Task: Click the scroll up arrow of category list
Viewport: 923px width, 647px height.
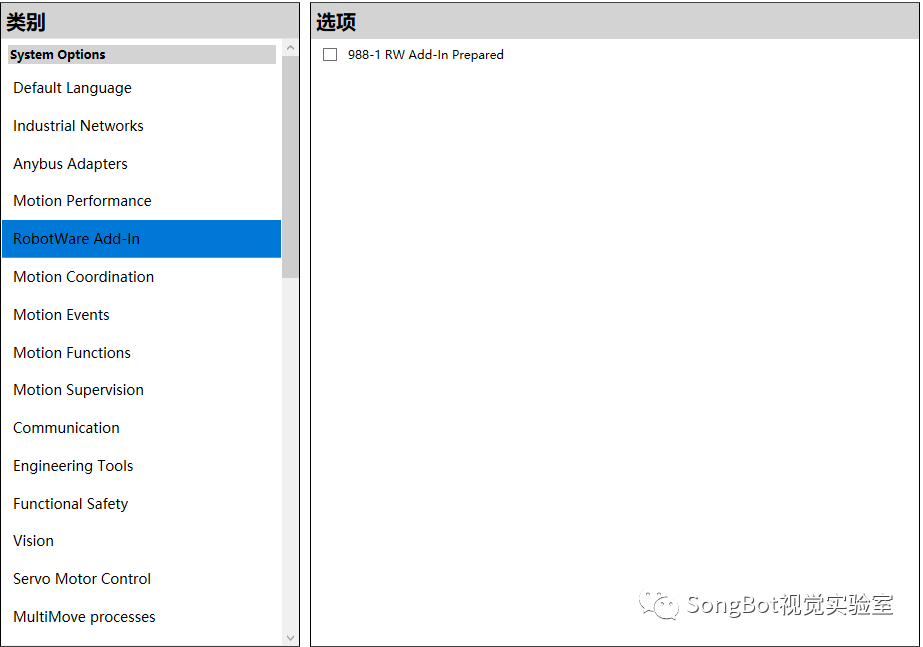Action: click(x=290, y=48)
